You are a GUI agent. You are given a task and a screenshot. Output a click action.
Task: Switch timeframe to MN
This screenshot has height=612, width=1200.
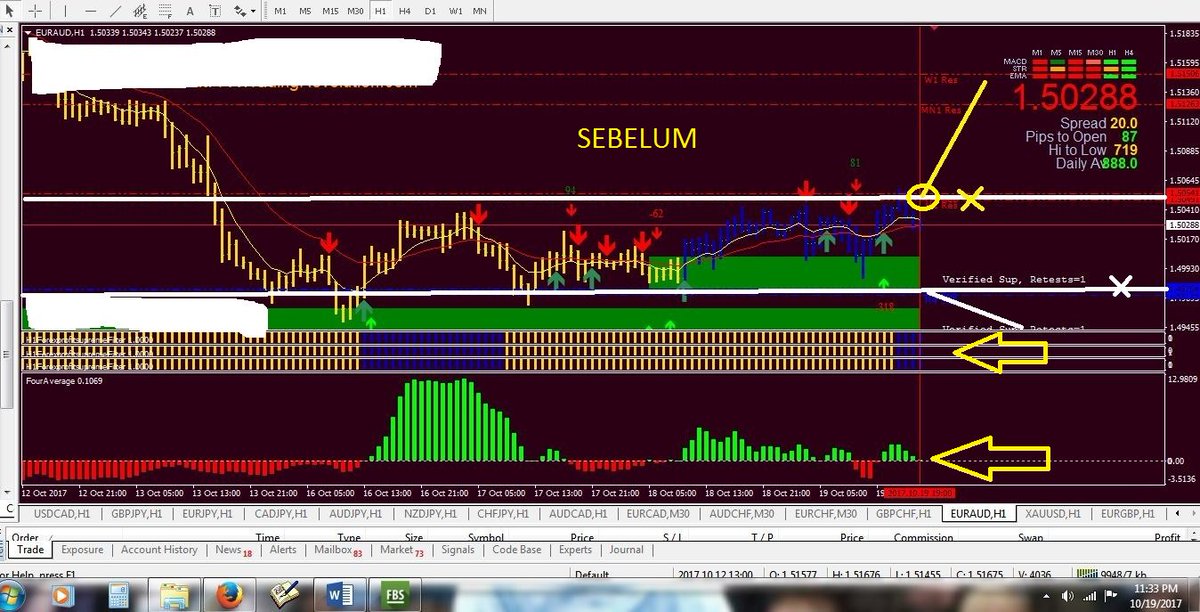tap(480, 11)
